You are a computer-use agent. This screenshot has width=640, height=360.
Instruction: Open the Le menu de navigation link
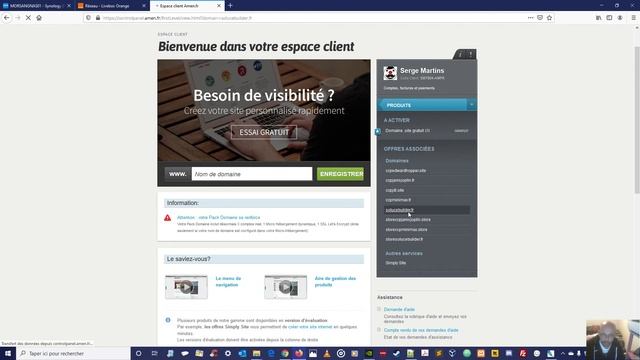pos(228,282)
